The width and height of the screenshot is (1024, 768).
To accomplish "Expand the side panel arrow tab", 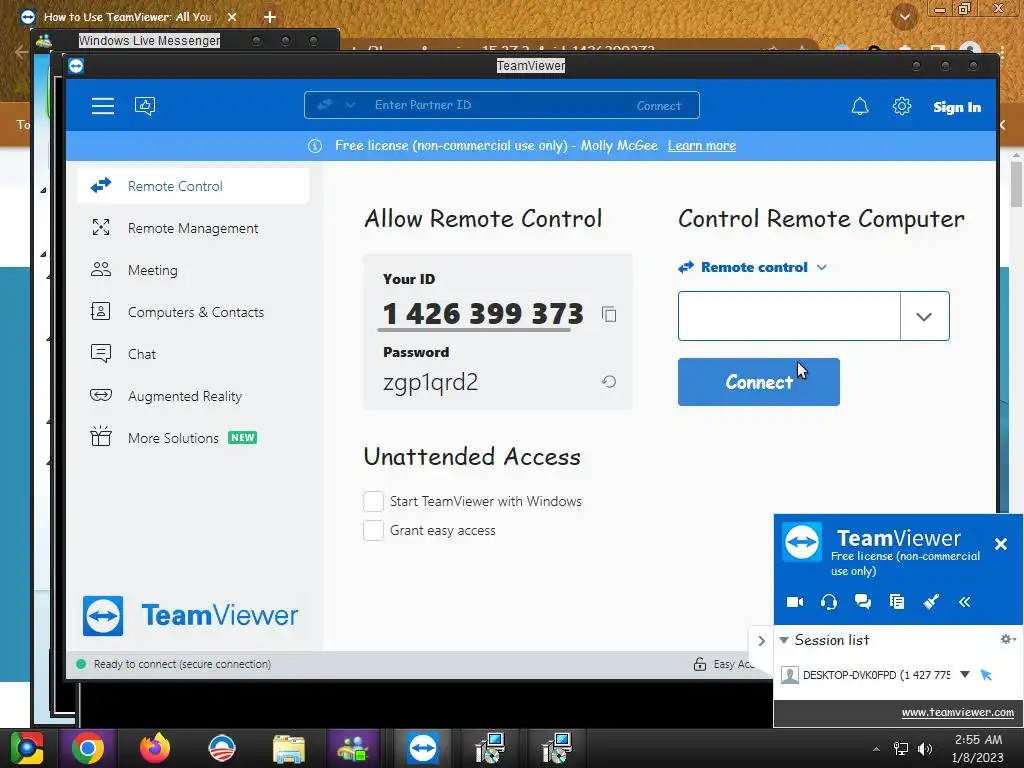I will point(761,641).
